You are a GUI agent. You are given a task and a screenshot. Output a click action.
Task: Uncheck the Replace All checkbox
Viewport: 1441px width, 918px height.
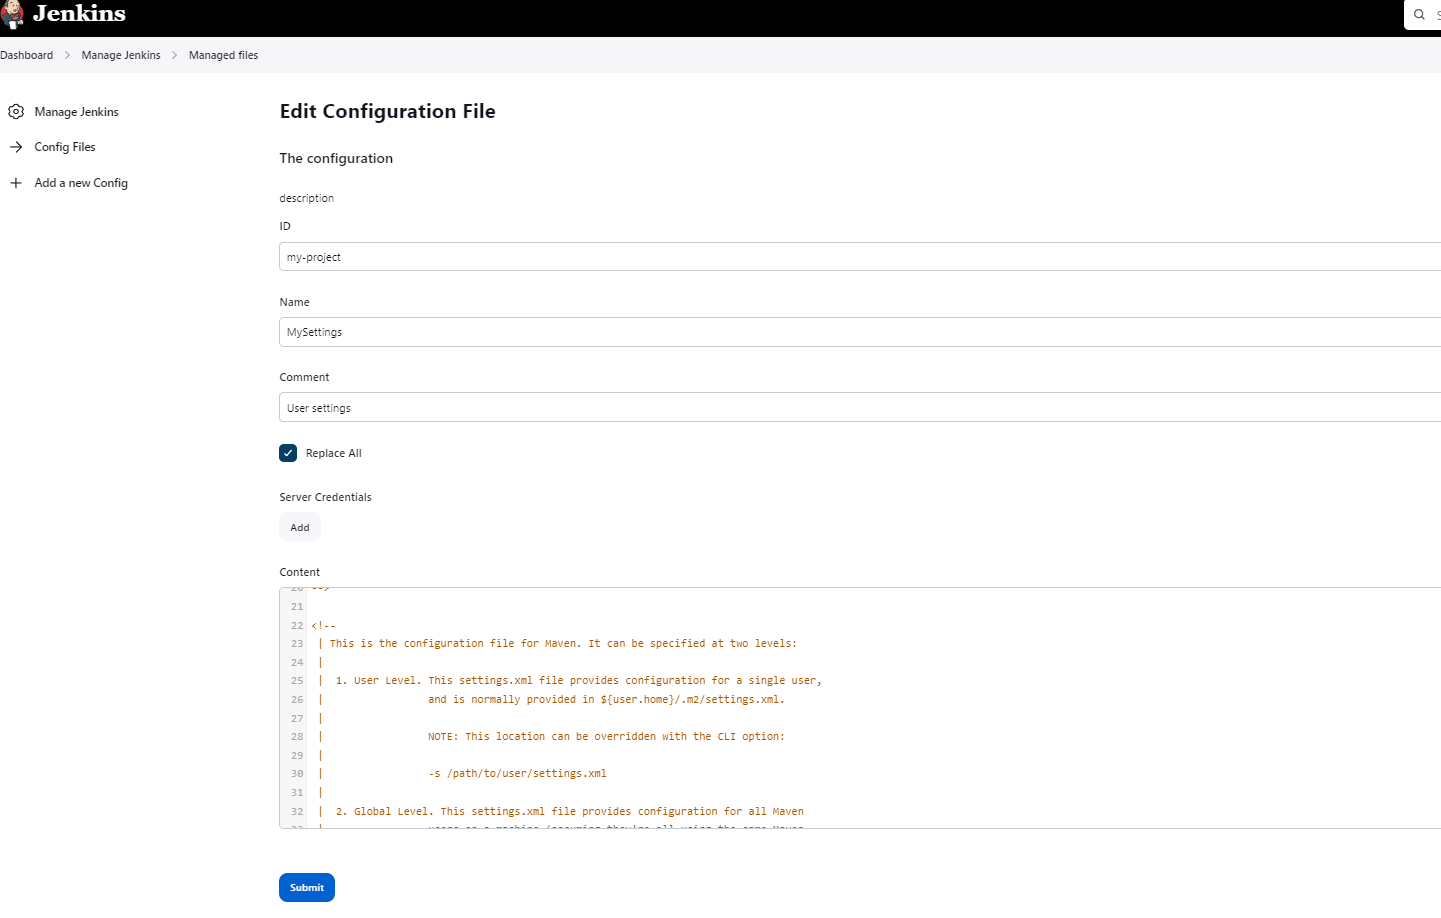288,453
